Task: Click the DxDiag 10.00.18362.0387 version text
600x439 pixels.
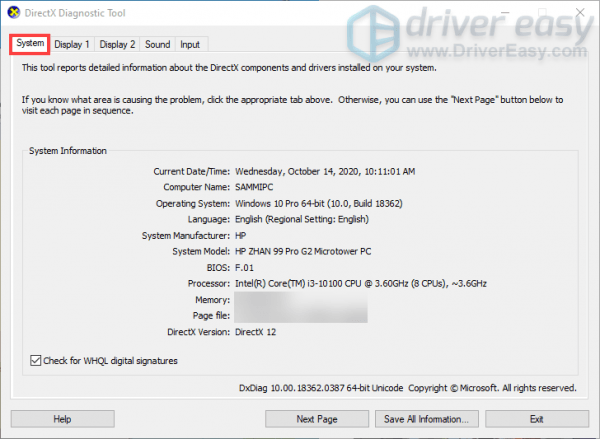Action: coord(321,388)
